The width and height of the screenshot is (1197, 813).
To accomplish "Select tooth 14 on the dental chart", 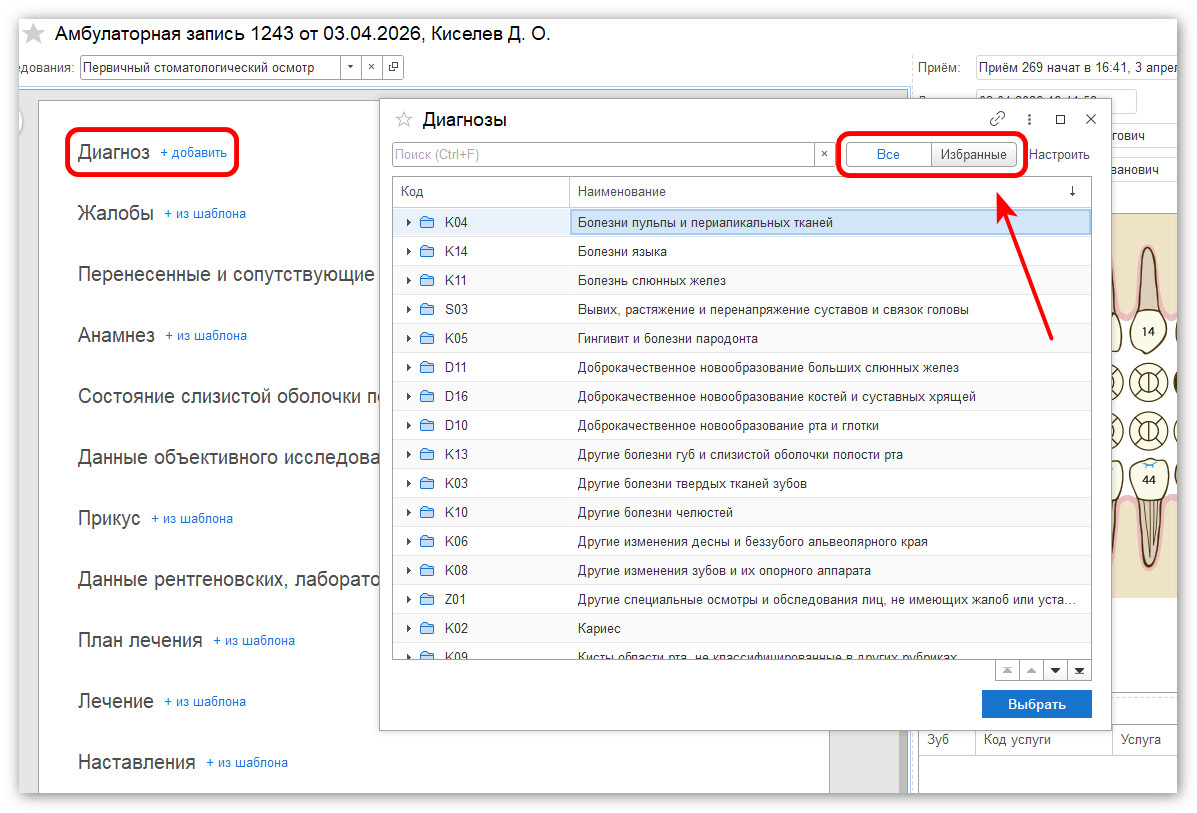I will point(1147,331).
